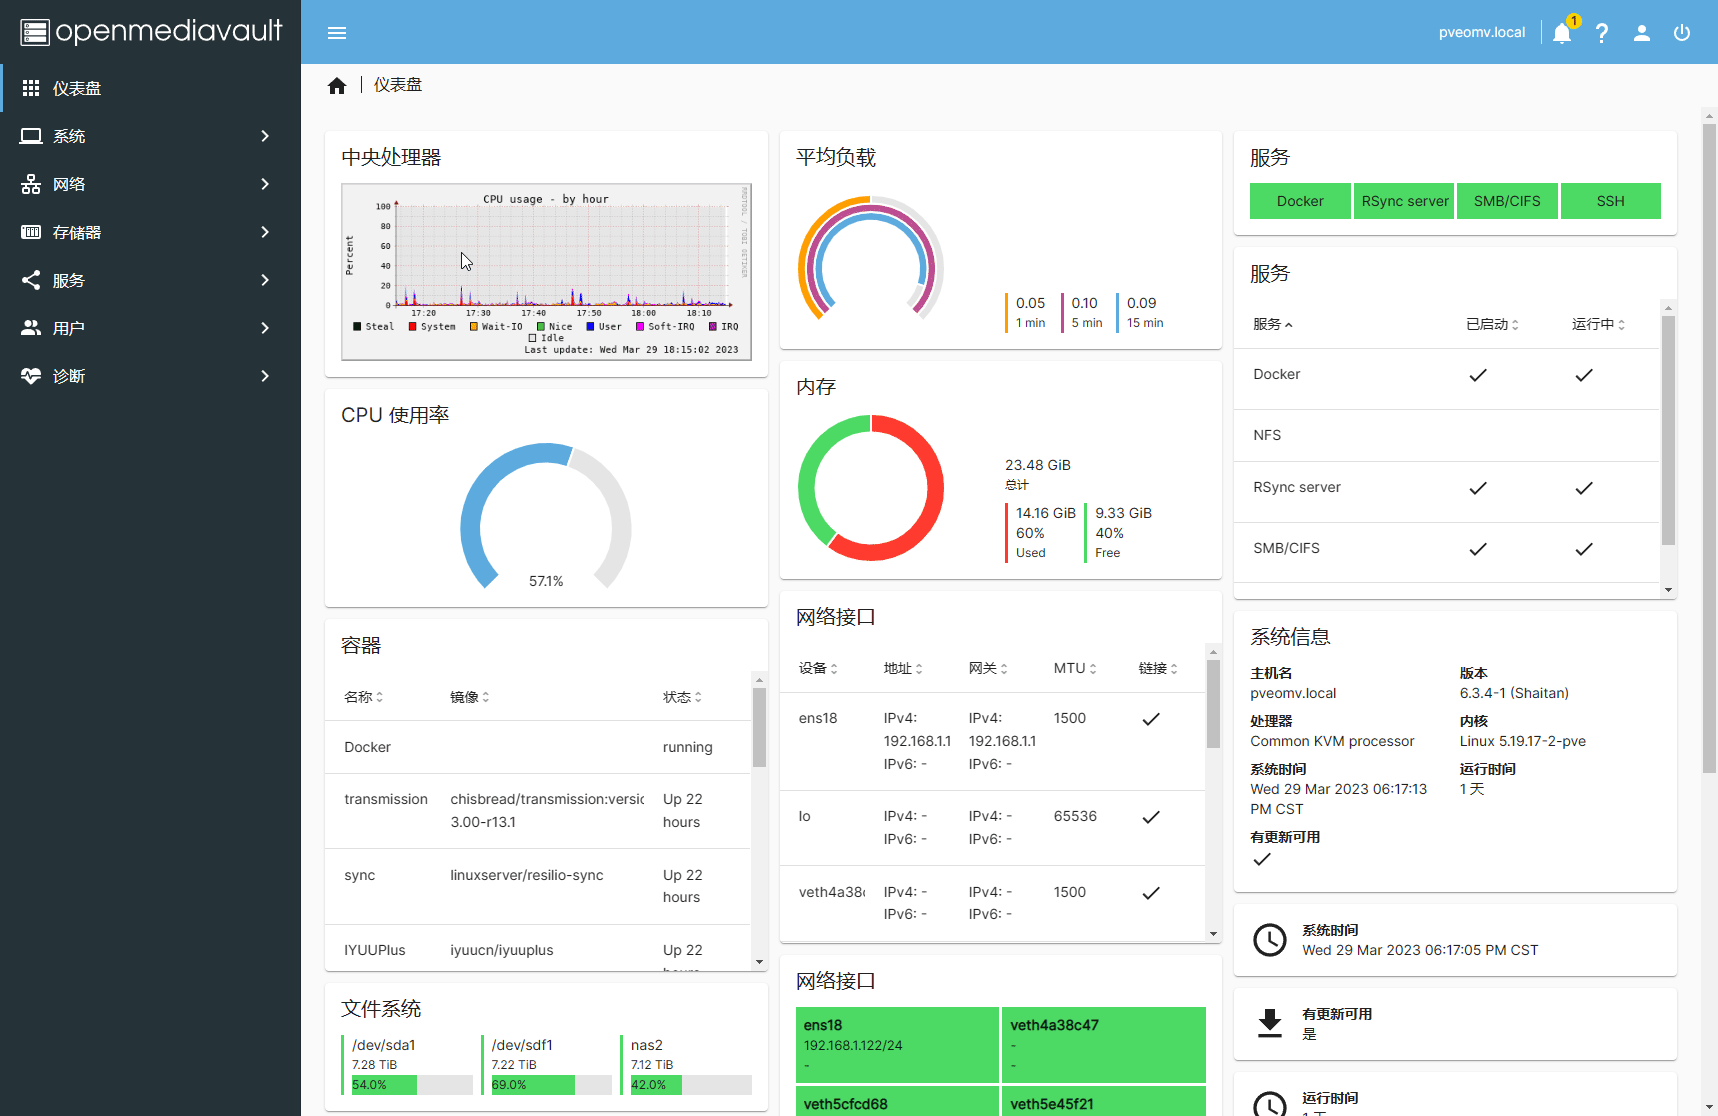
Task: Sort containers table by 状态 column
Action: 682,697
